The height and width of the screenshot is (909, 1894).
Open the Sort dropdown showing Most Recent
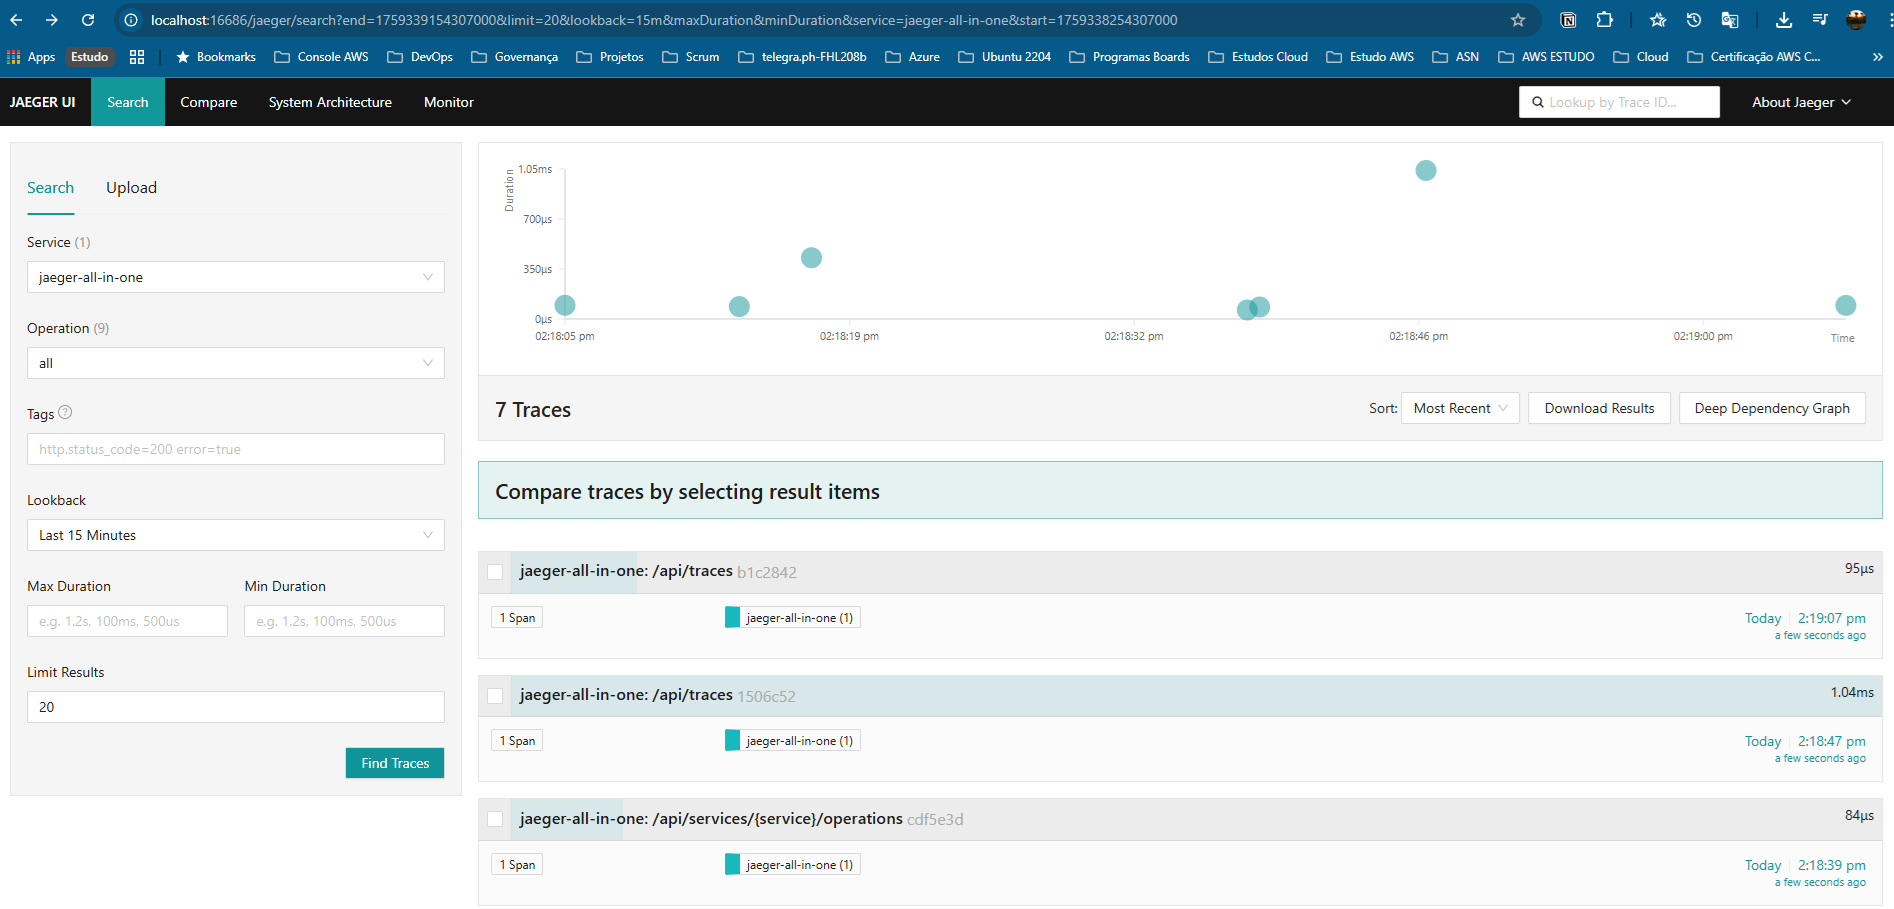(x=1460, y=408)
